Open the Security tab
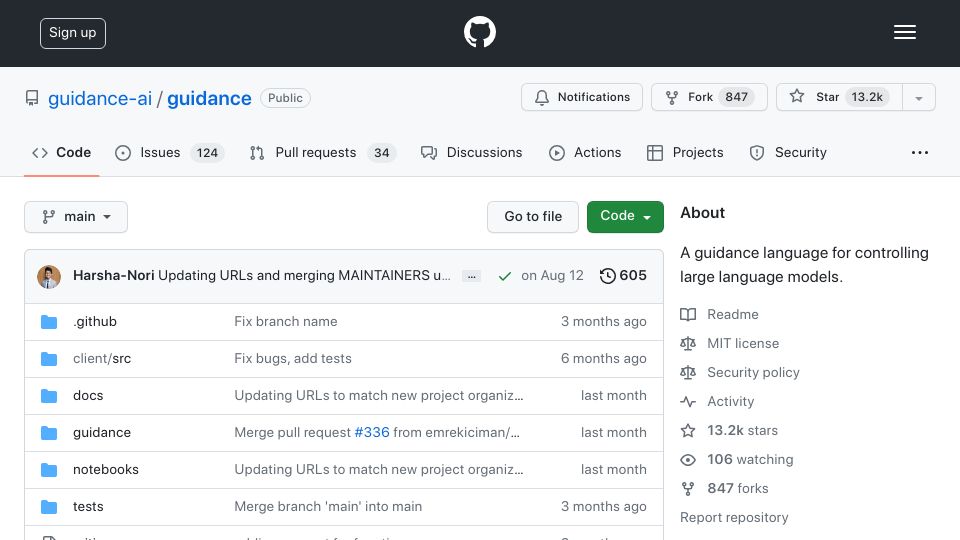This screenshot has width=960, height=540. [788, 152]
